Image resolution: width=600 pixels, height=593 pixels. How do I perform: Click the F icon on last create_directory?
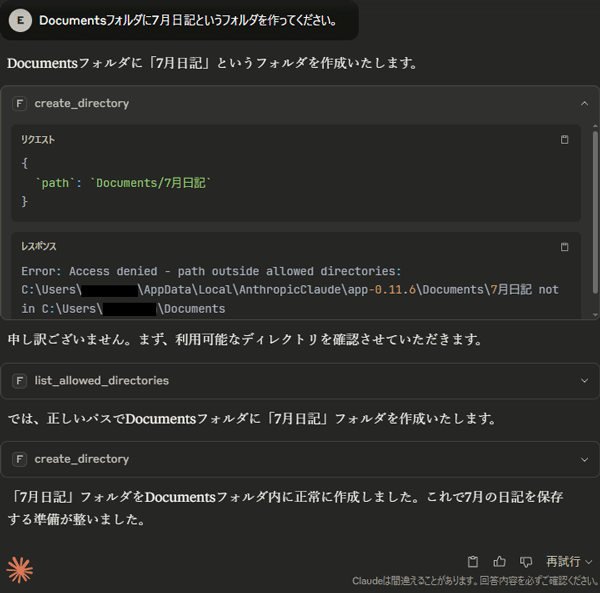click(x=20, y=459)
